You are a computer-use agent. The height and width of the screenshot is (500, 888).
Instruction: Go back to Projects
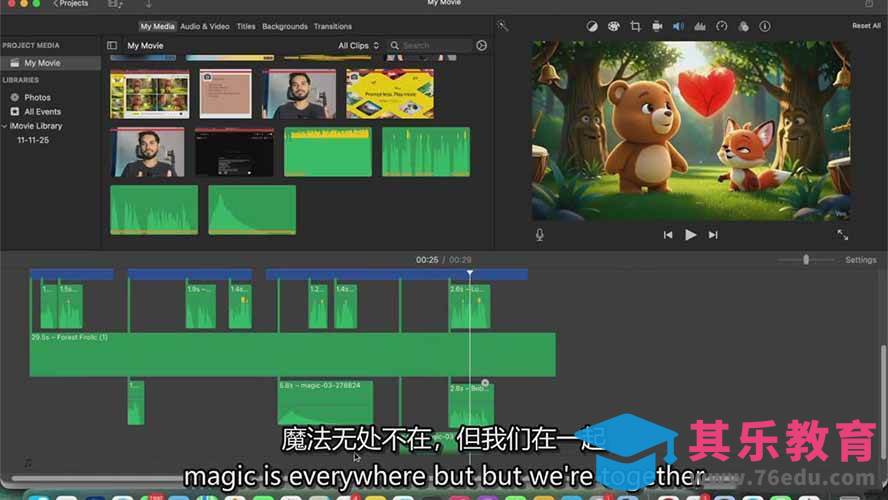(71, 3)
